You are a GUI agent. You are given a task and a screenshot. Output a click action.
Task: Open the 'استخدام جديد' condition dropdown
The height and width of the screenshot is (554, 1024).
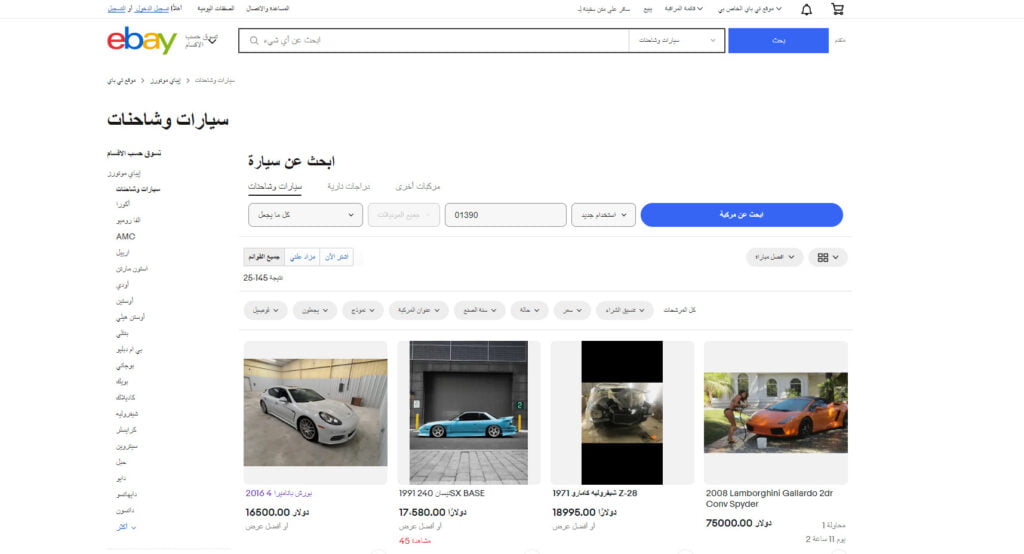tap(603, 215)
